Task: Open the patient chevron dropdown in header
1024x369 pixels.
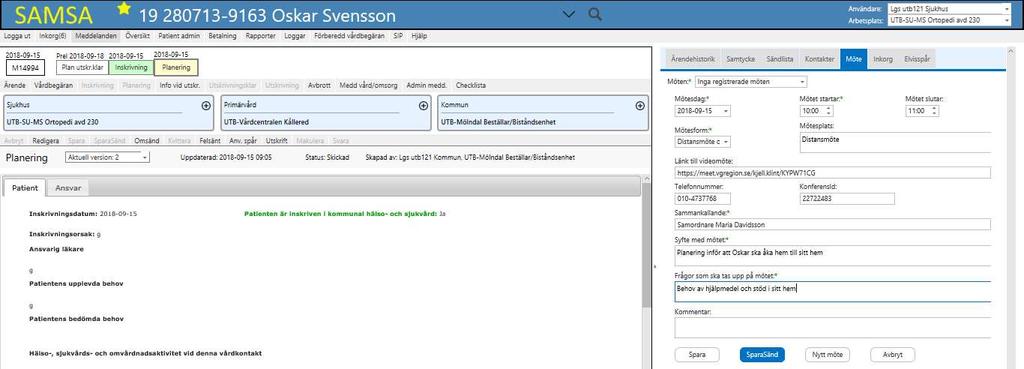Action: (569, 14)
